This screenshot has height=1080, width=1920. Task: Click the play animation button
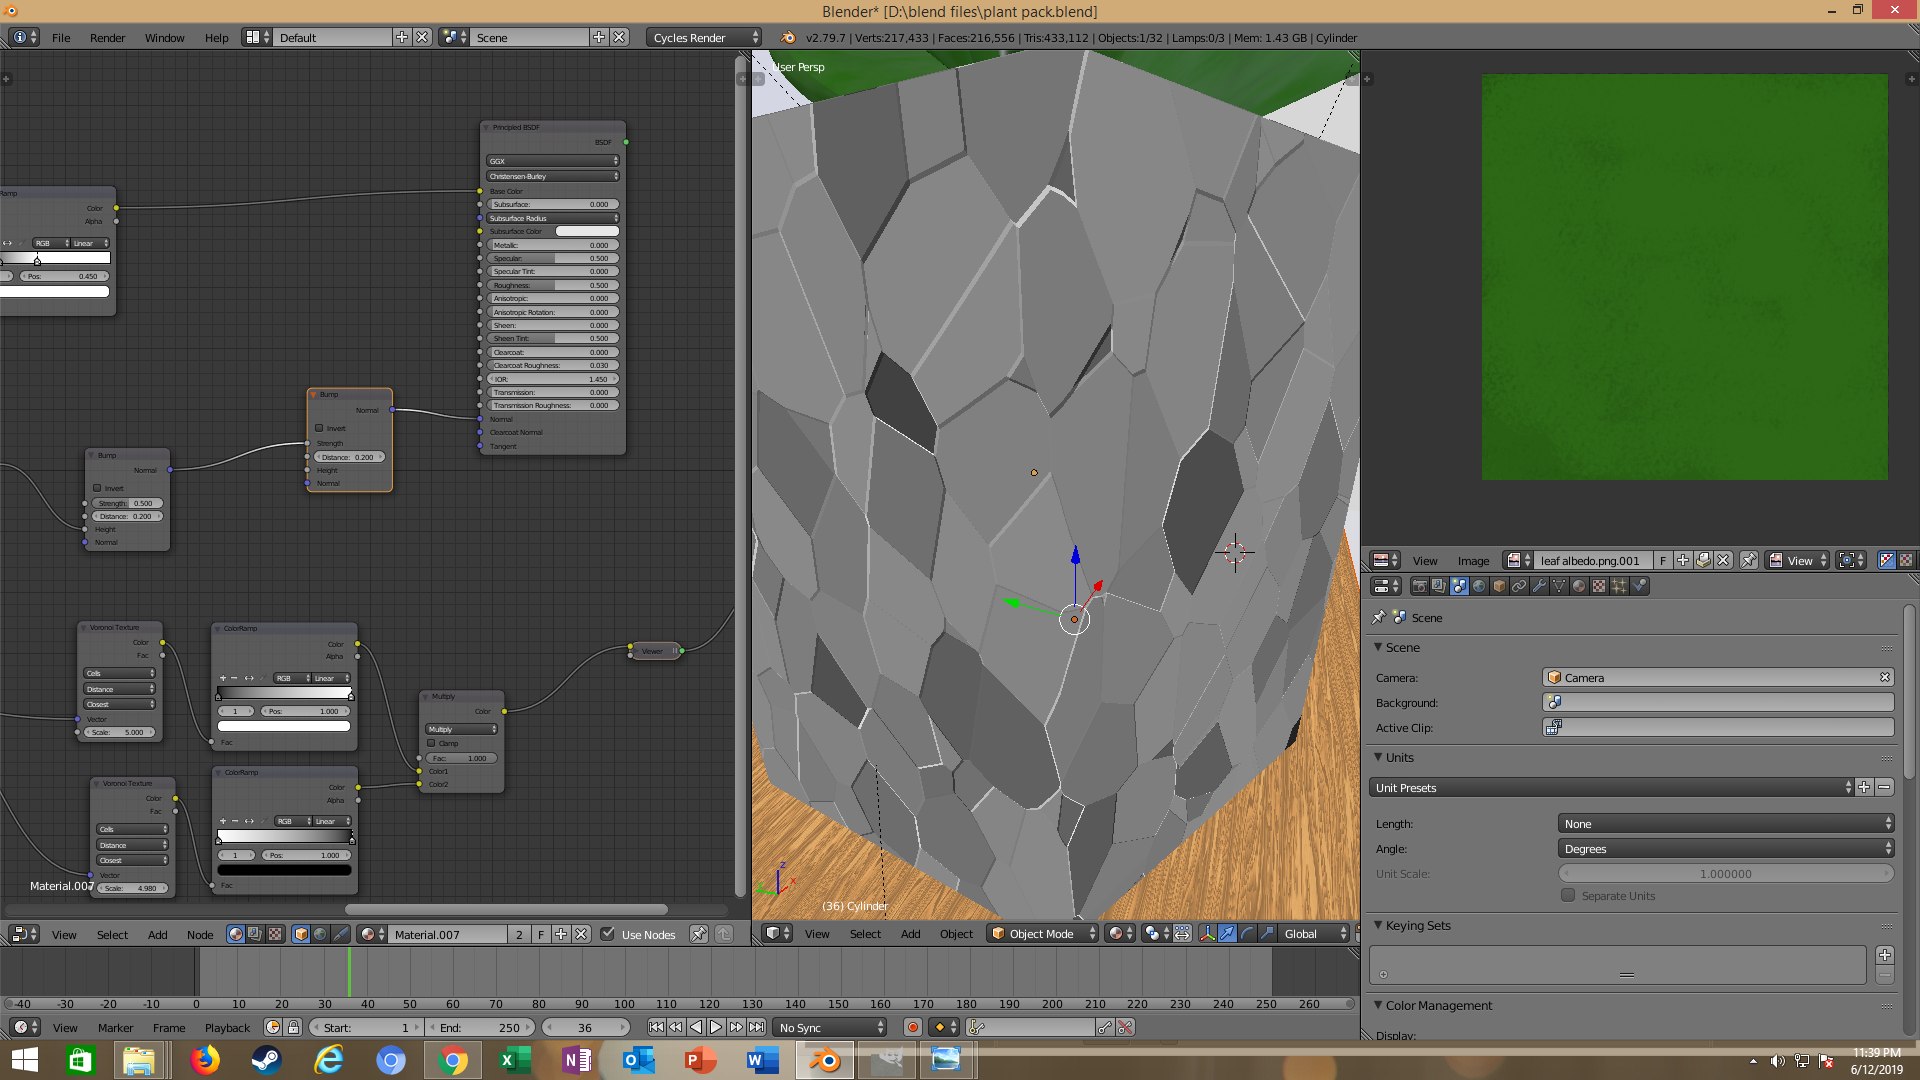pos(716,1027)
